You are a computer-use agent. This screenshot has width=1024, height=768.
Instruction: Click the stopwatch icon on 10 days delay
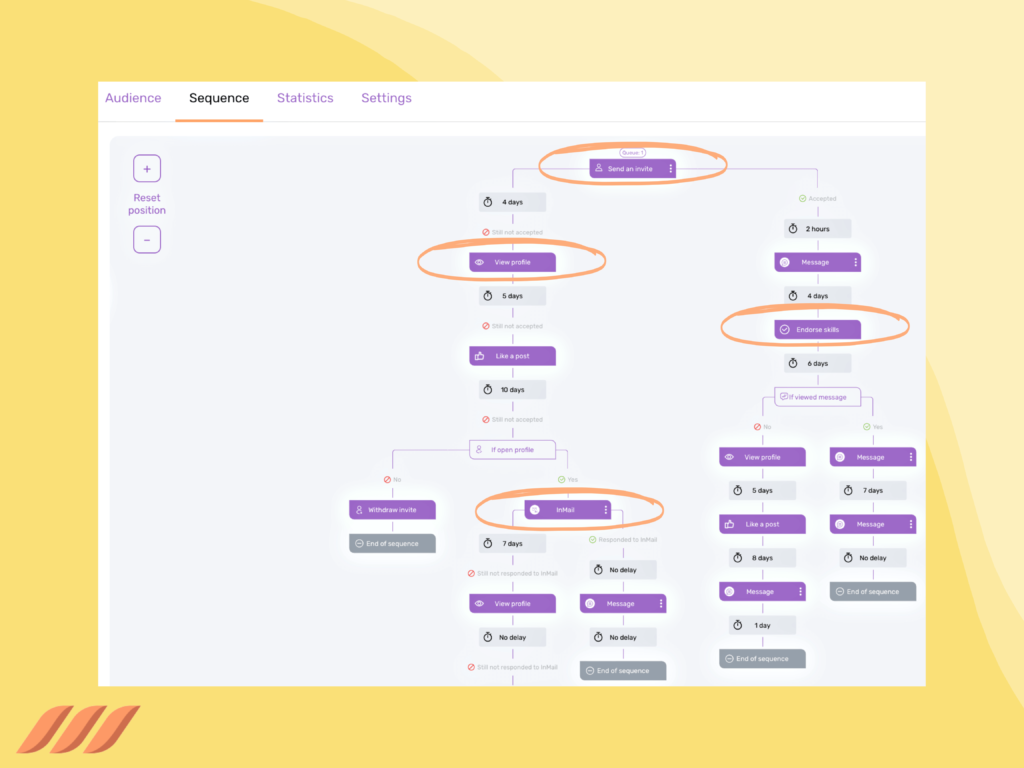(x=488, y=390)
